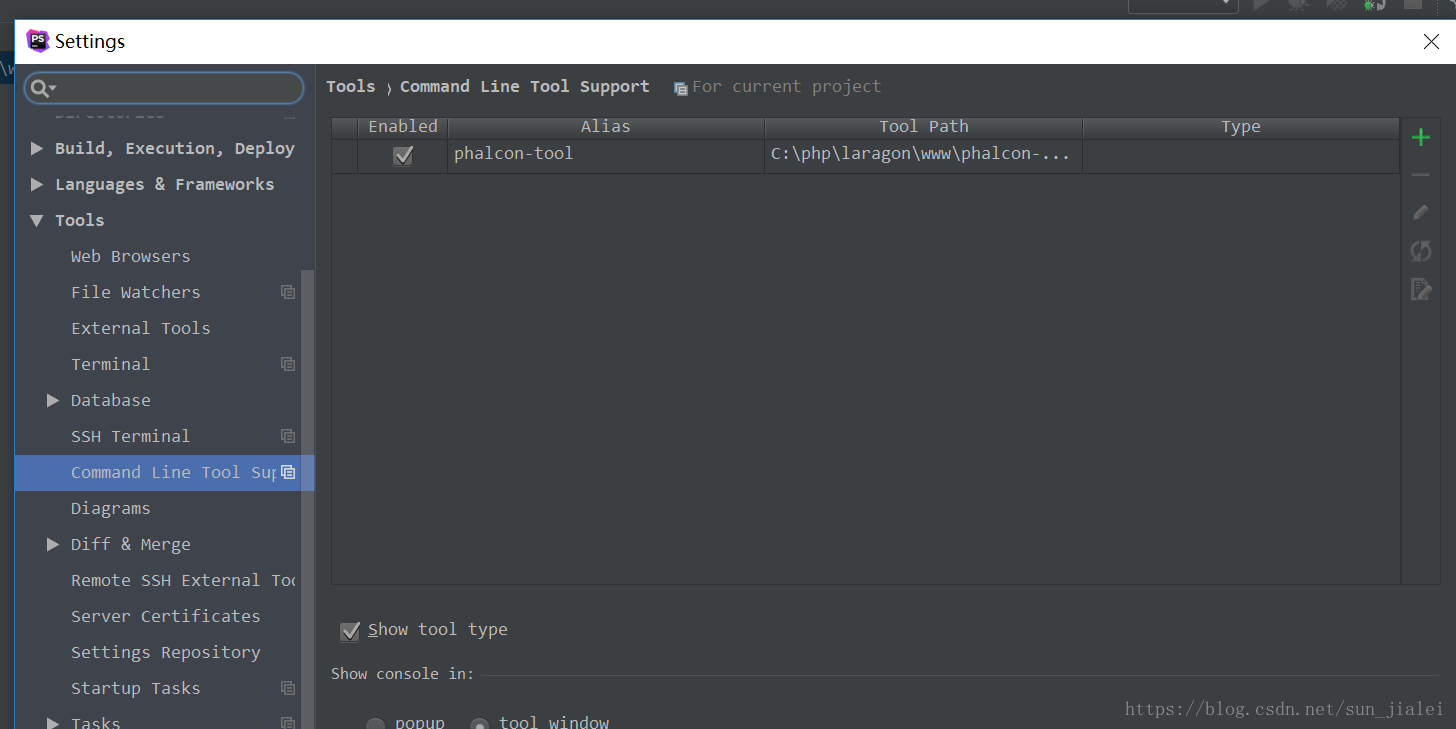This screenshot has width=1456, height=729.
Task: Open Server Certificates settings
Action: 165,616
